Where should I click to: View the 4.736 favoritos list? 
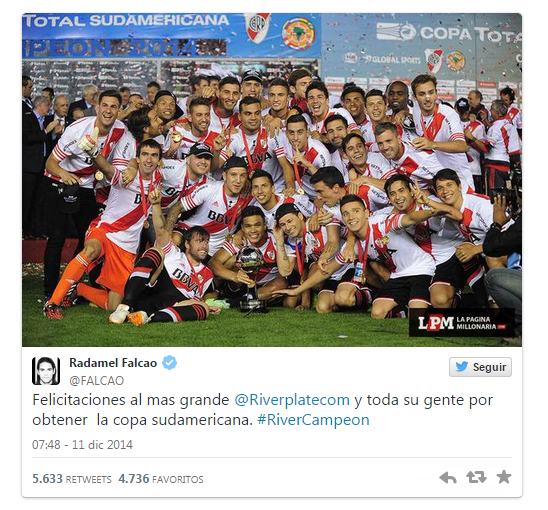[161, 479]
